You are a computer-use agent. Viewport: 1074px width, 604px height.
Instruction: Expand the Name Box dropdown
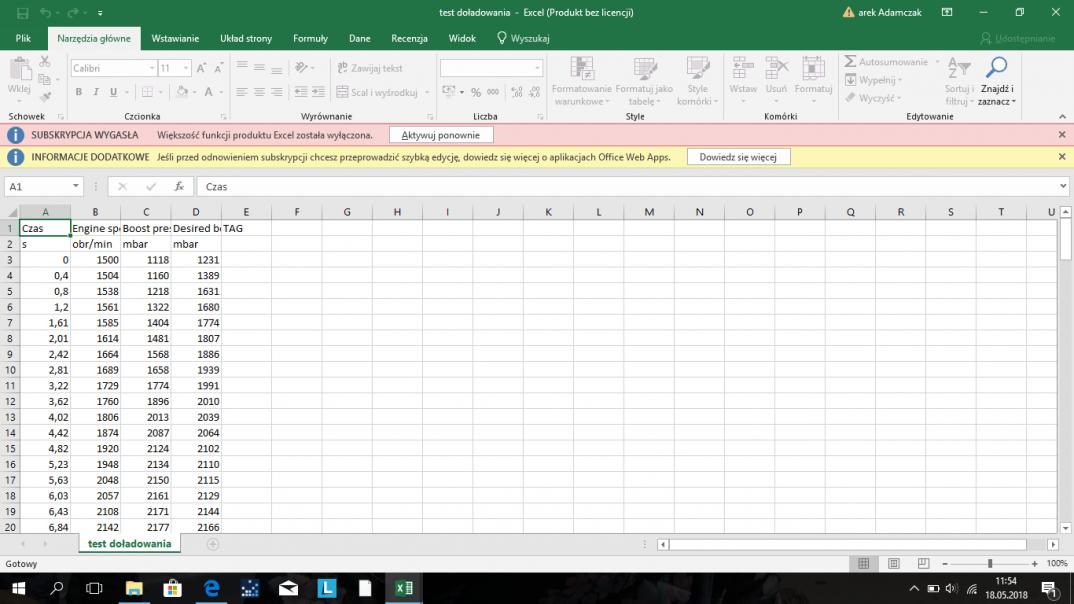pyautogui.click(x=76, y=187)
